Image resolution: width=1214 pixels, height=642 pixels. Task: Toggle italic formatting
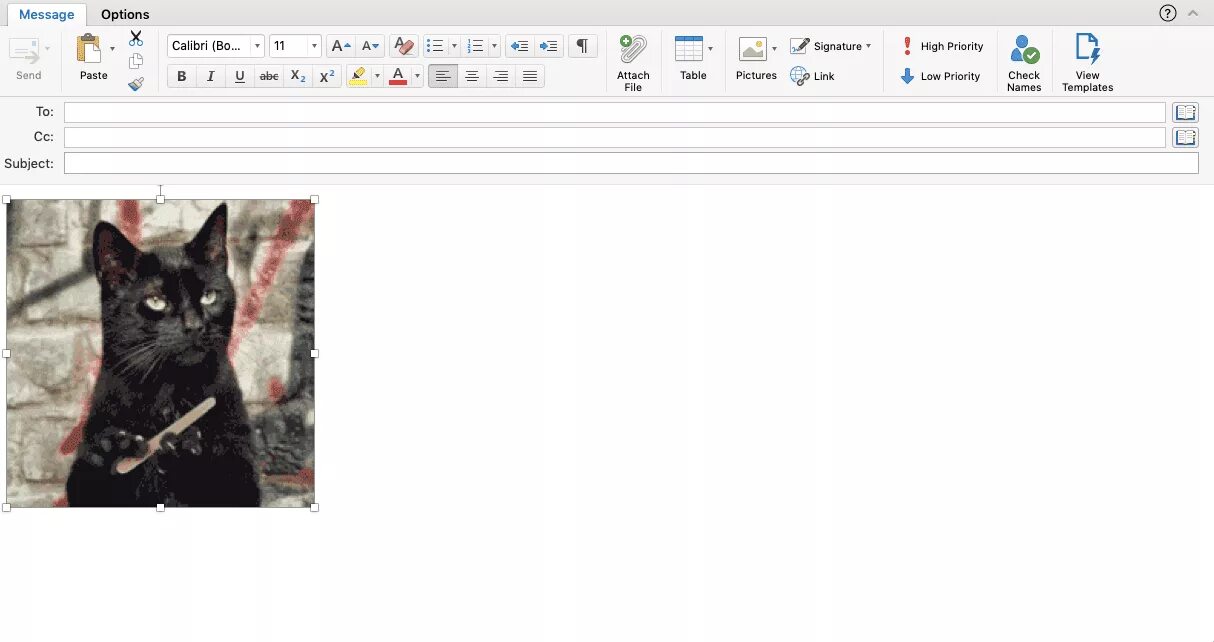point(210,76)
